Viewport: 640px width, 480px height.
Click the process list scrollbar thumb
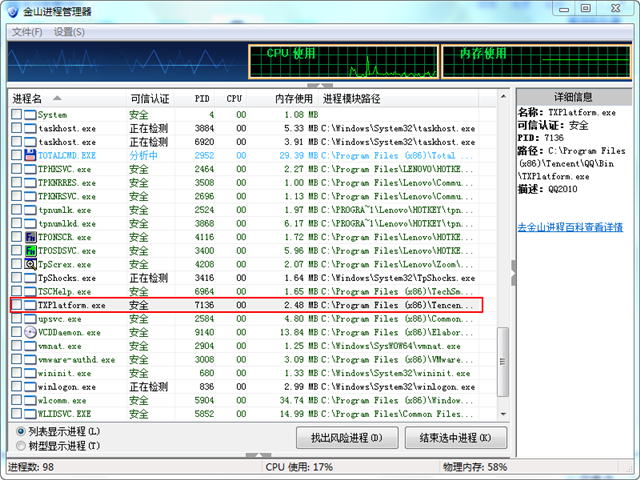coord(503,362)
